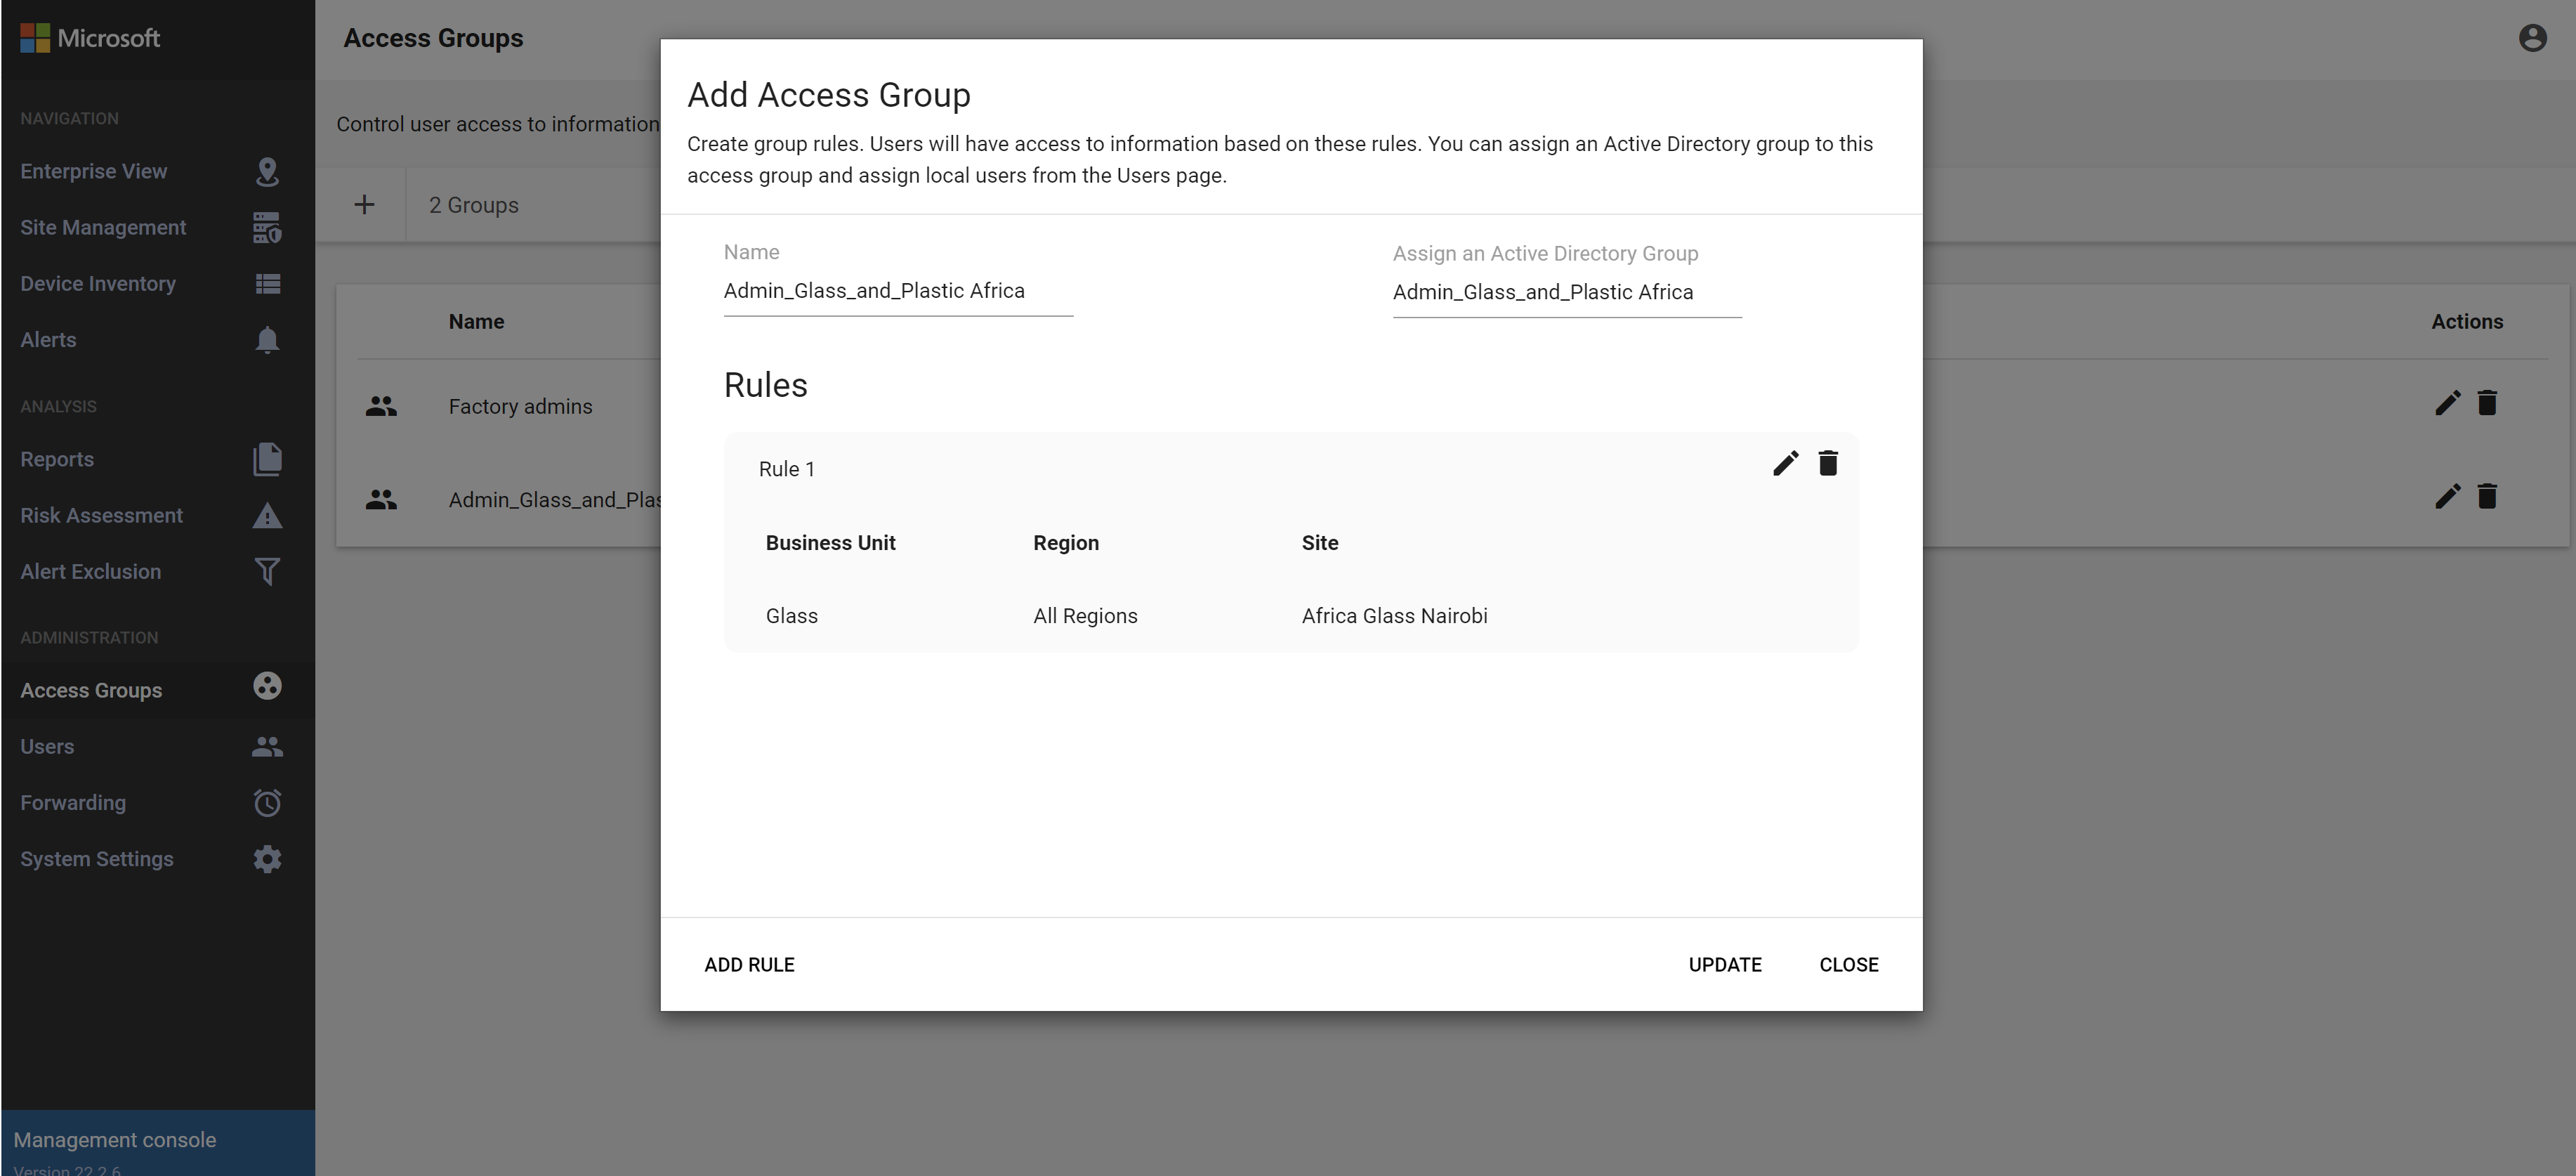Open Enterprise View using its location pin icon
This screenshot has width=2576, height=1176.
pyautogui.click(x=267, y=171)
